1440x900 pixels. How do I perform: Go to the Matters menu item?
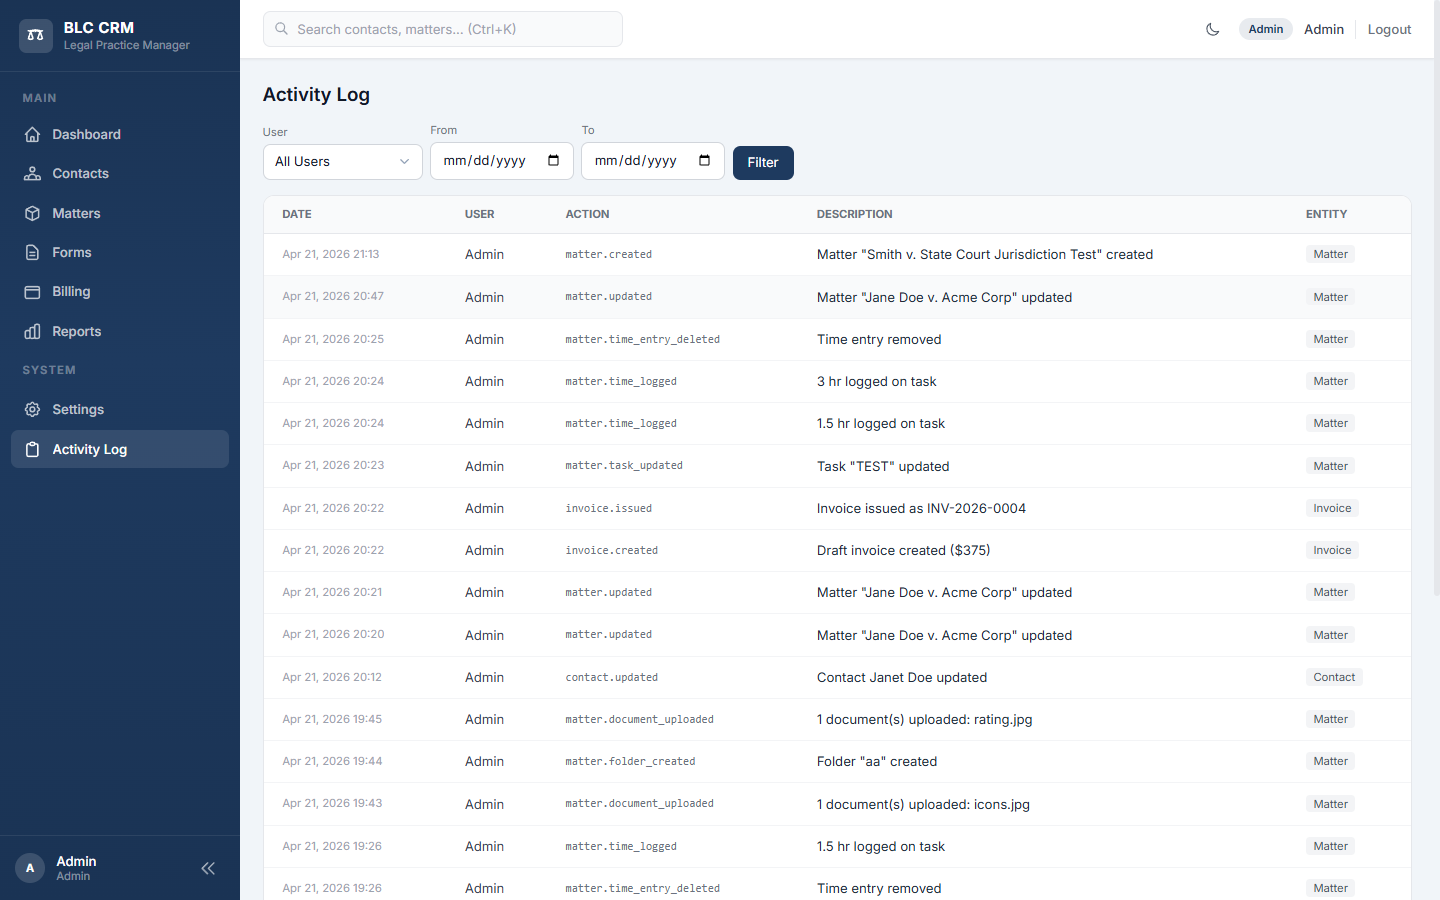pos(120,213)
